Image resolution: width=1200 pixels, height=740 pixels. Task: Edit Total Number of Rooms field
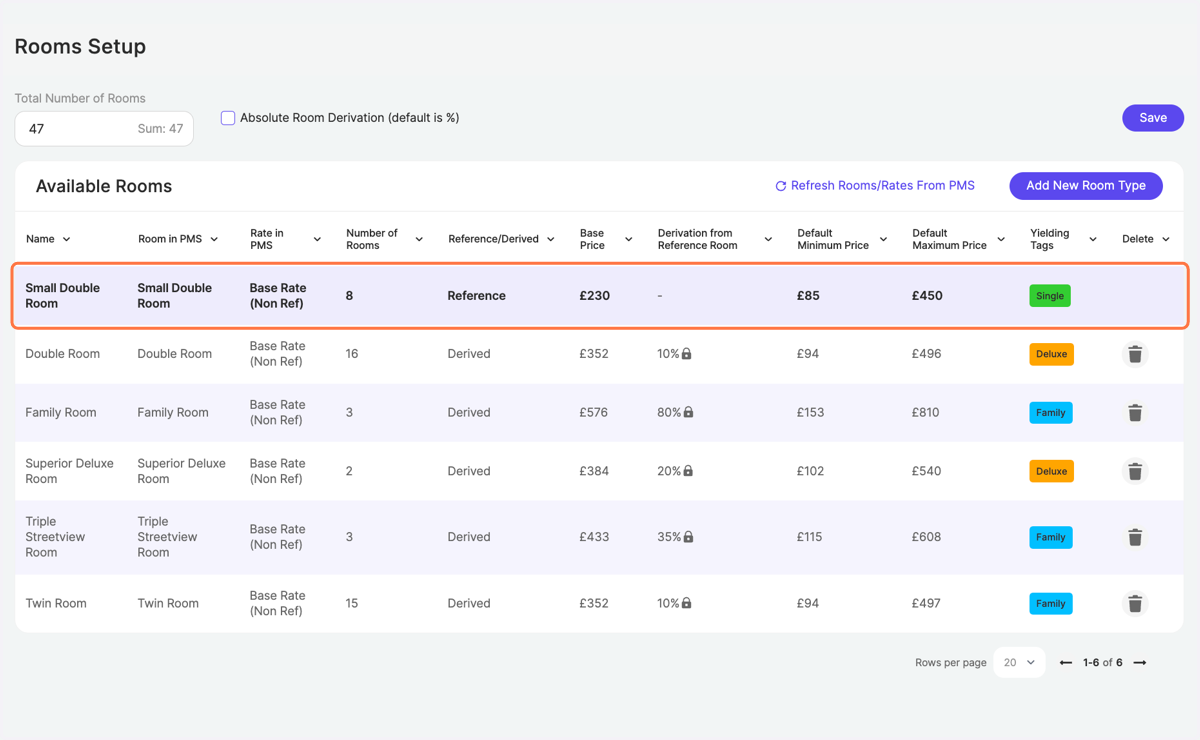(x=104, y=129)
